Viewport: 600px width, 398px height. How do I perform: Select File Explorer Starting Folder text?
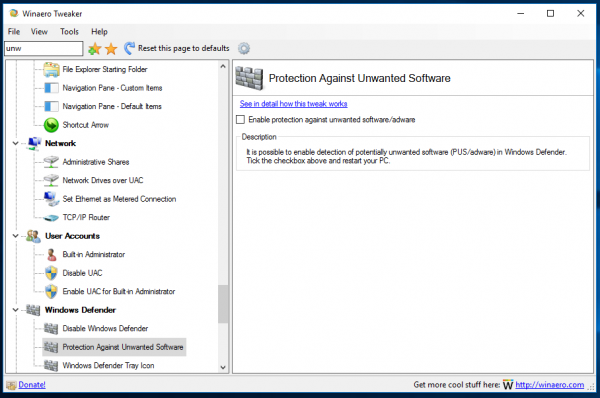pos(105,69)
